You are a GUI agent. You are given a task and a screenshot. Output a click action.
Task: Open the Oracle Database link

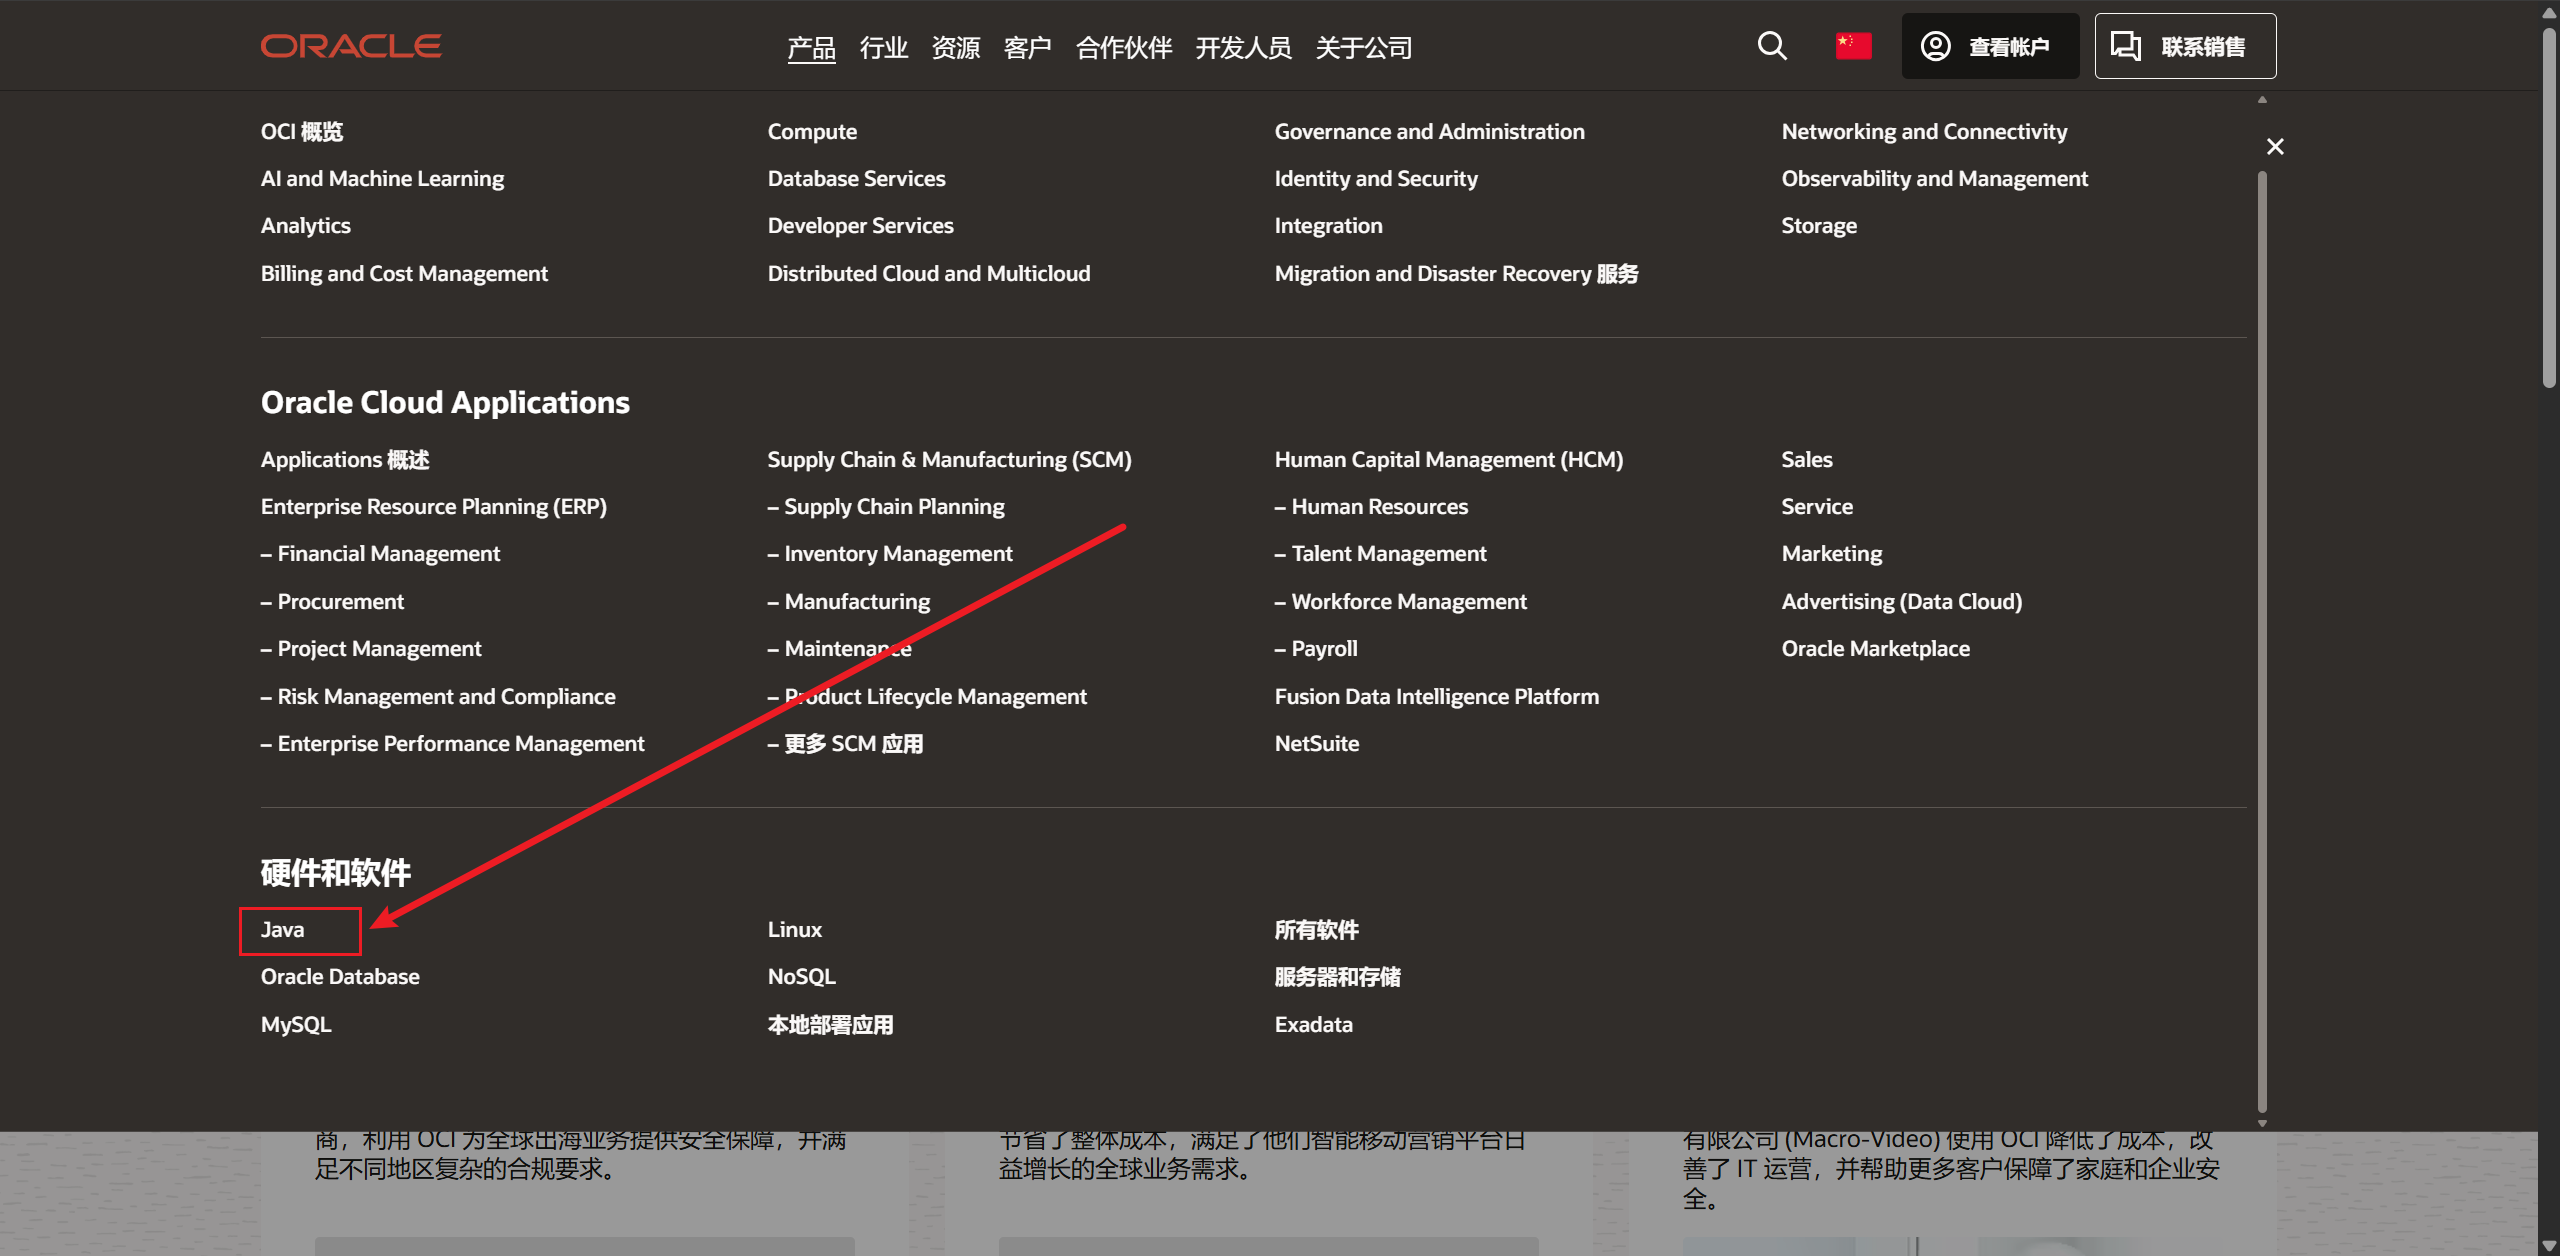tap(340, 977)
